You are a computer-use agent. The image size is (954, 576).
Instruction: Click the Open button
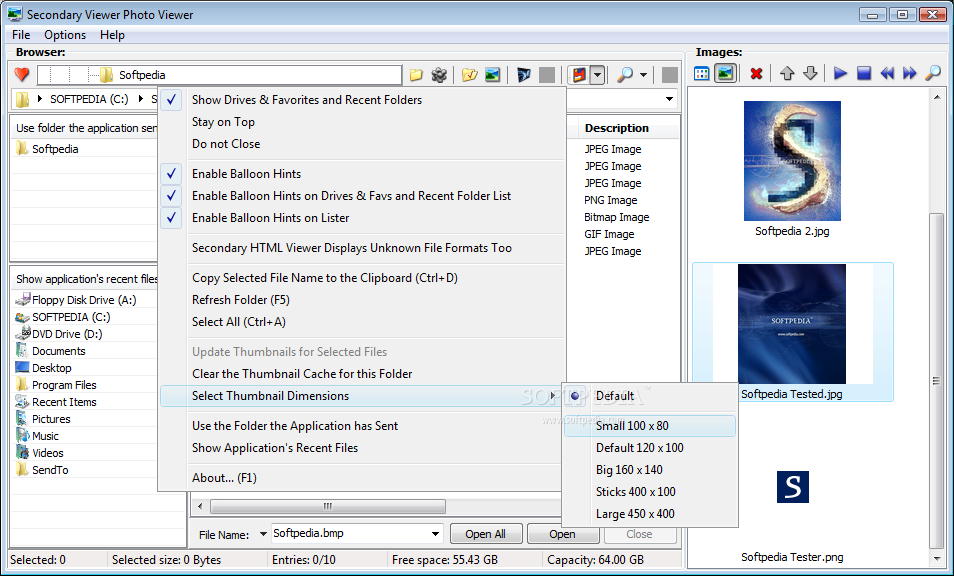pyautogui.click(x=562, y=534)
